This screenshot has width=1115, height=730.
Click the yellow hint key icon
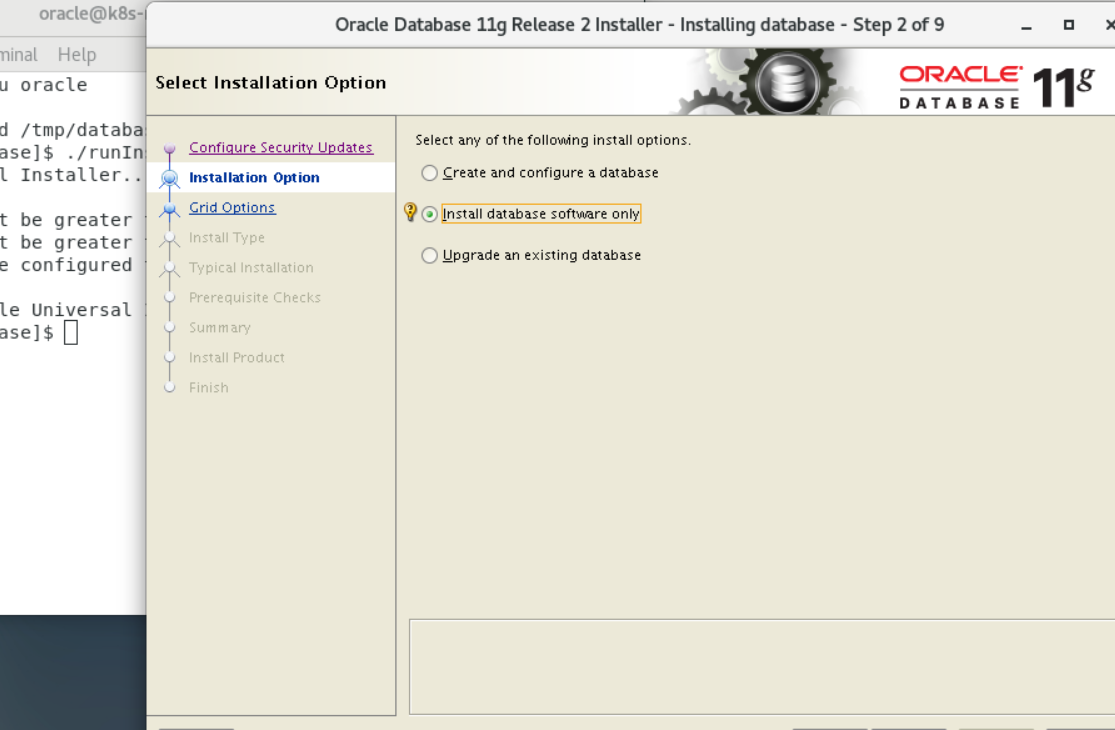click(x=410, y=211)
